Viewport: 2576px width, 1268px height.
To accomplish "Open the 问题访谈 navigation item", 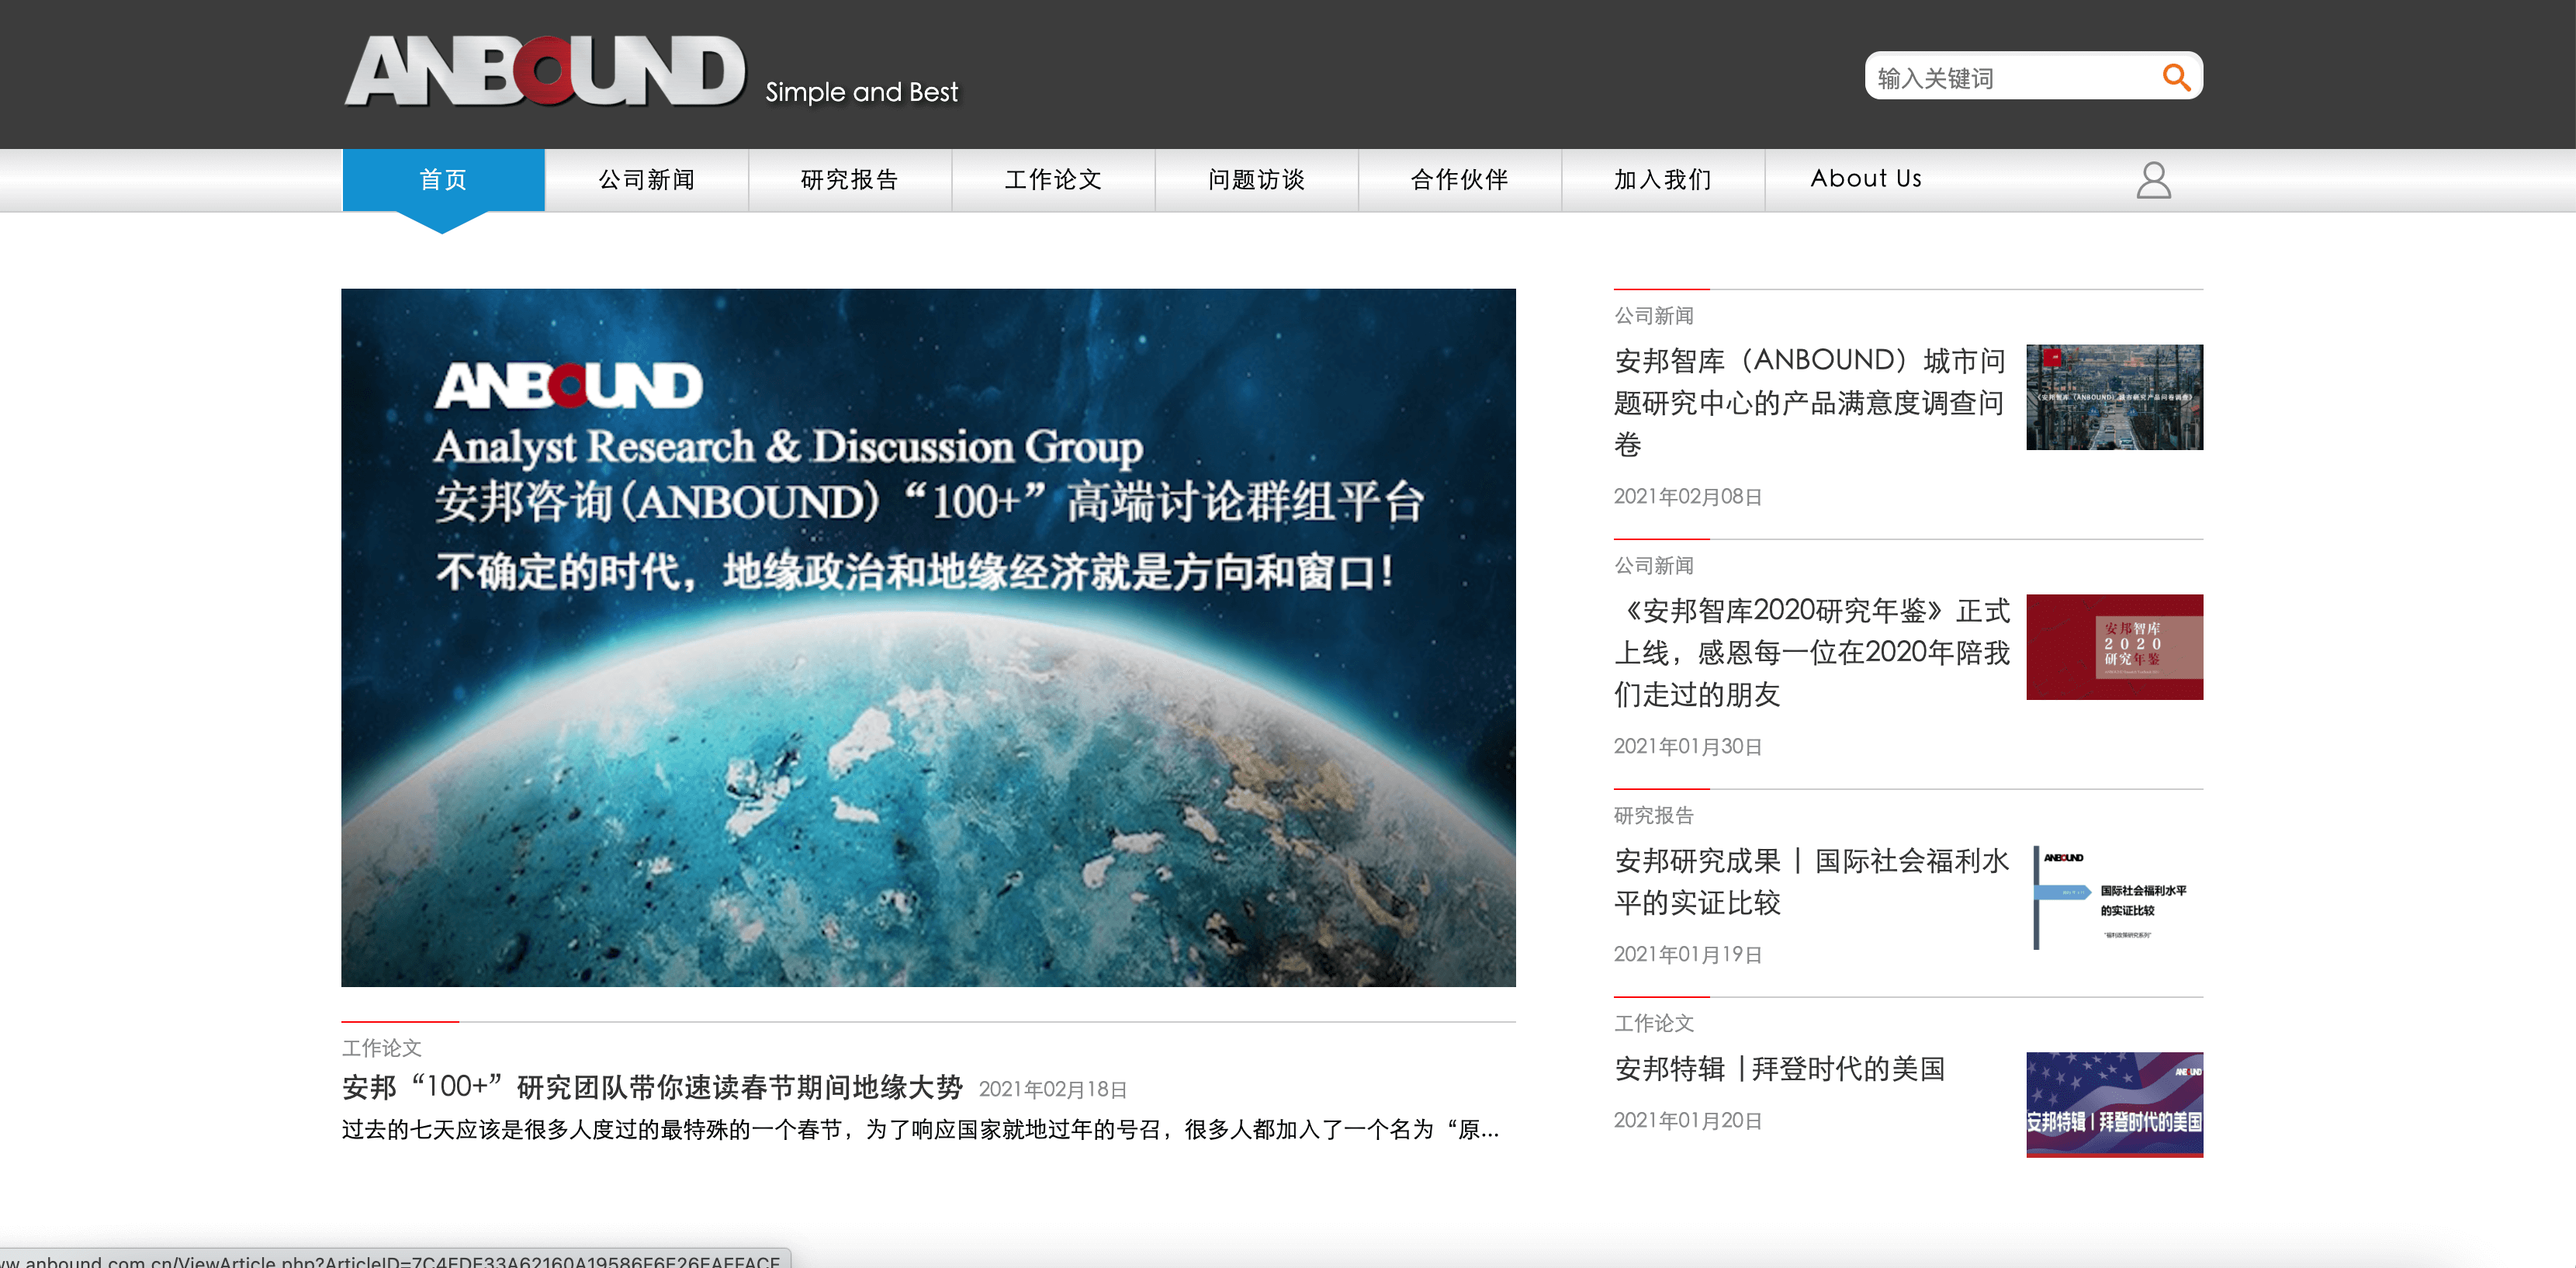I will point(1256,180).
